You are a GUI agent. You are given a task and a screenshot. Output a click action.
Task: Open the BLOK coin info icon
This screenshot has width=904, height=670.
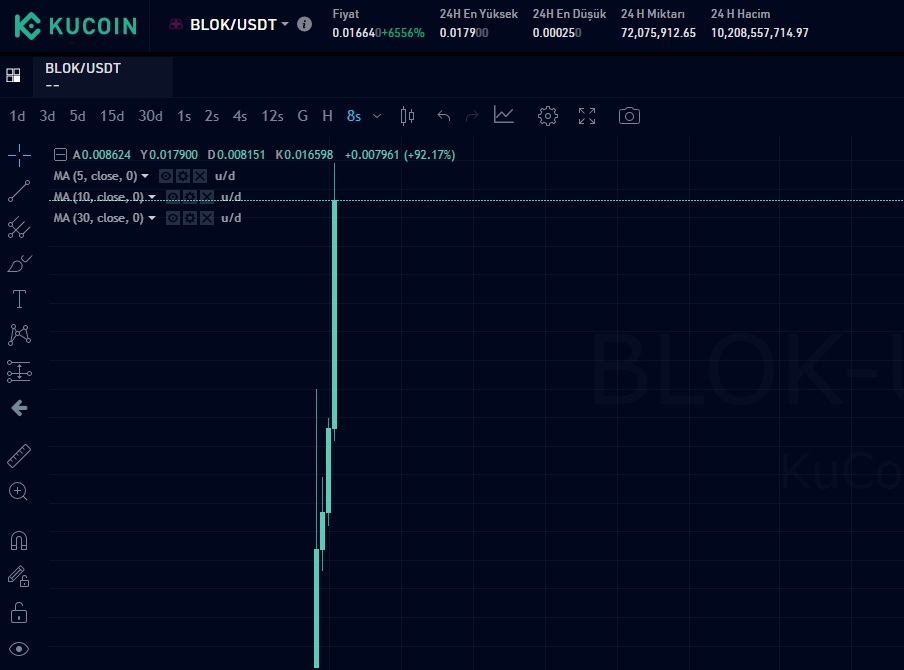point(304,24)
